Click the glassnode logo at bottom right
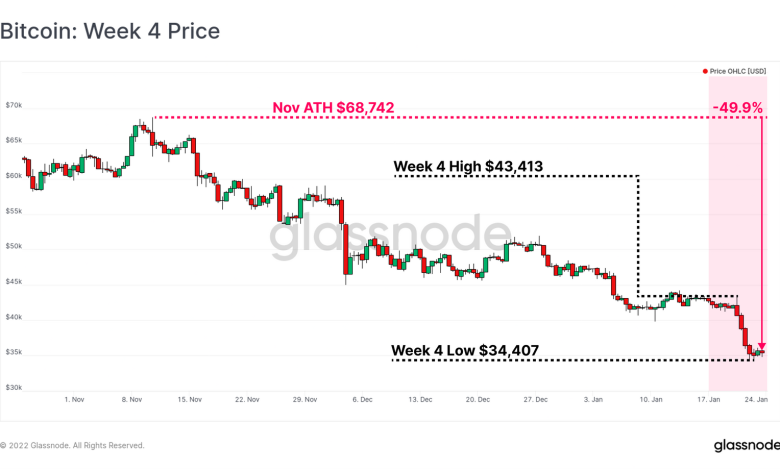 coord(745,445)
